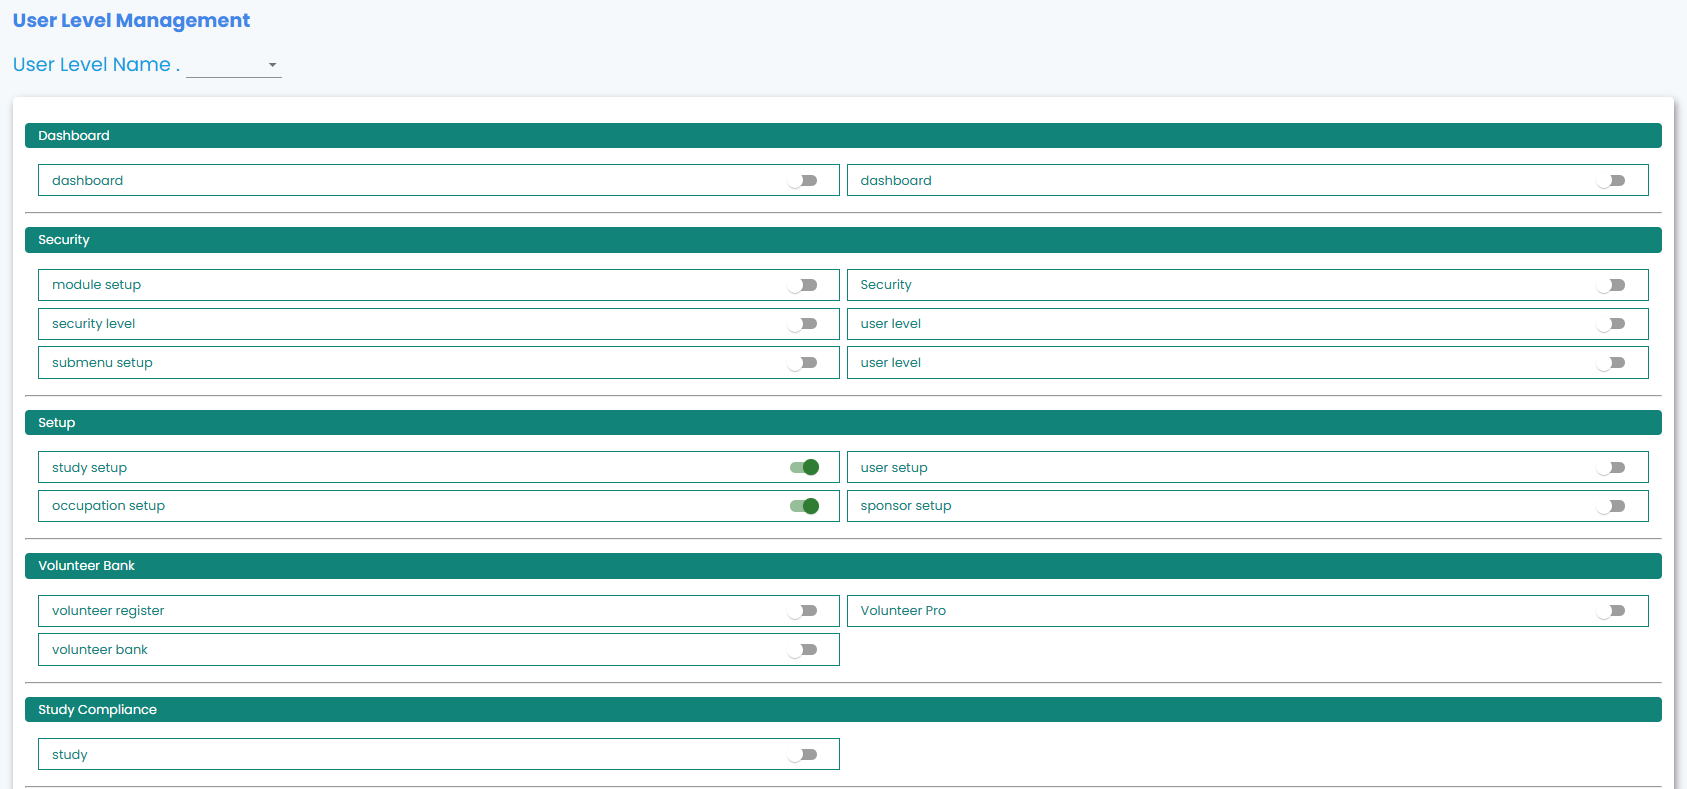This screenshot has height=789, width=1687.
Task: Click the 'Volunteer Pro' label text
Action: [903, 611]
